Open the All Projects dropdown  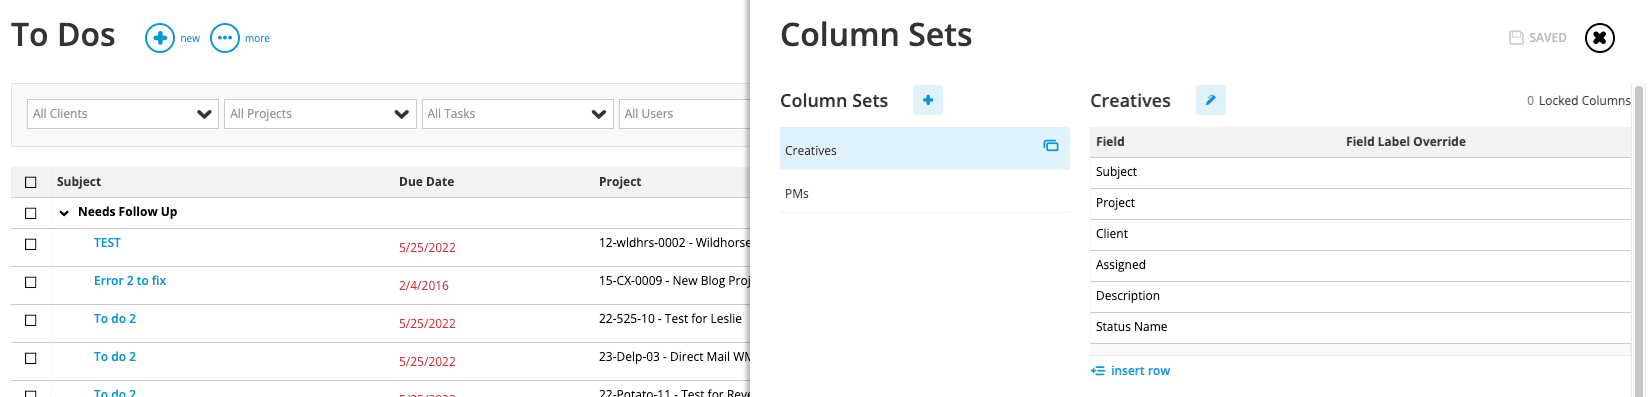[x=320, y=114]
